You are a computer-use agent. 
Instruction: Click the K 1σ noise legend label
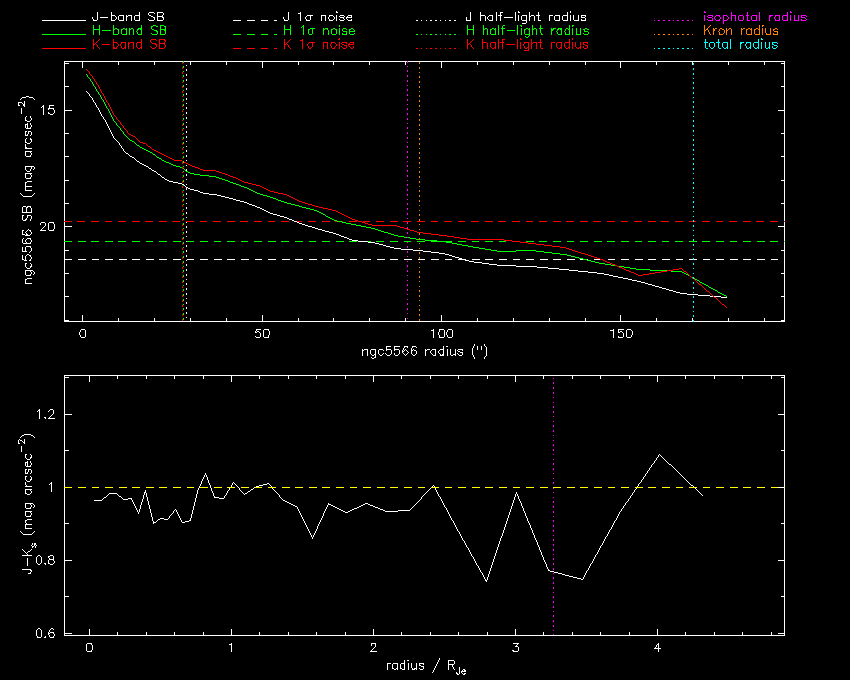[318, 45]
